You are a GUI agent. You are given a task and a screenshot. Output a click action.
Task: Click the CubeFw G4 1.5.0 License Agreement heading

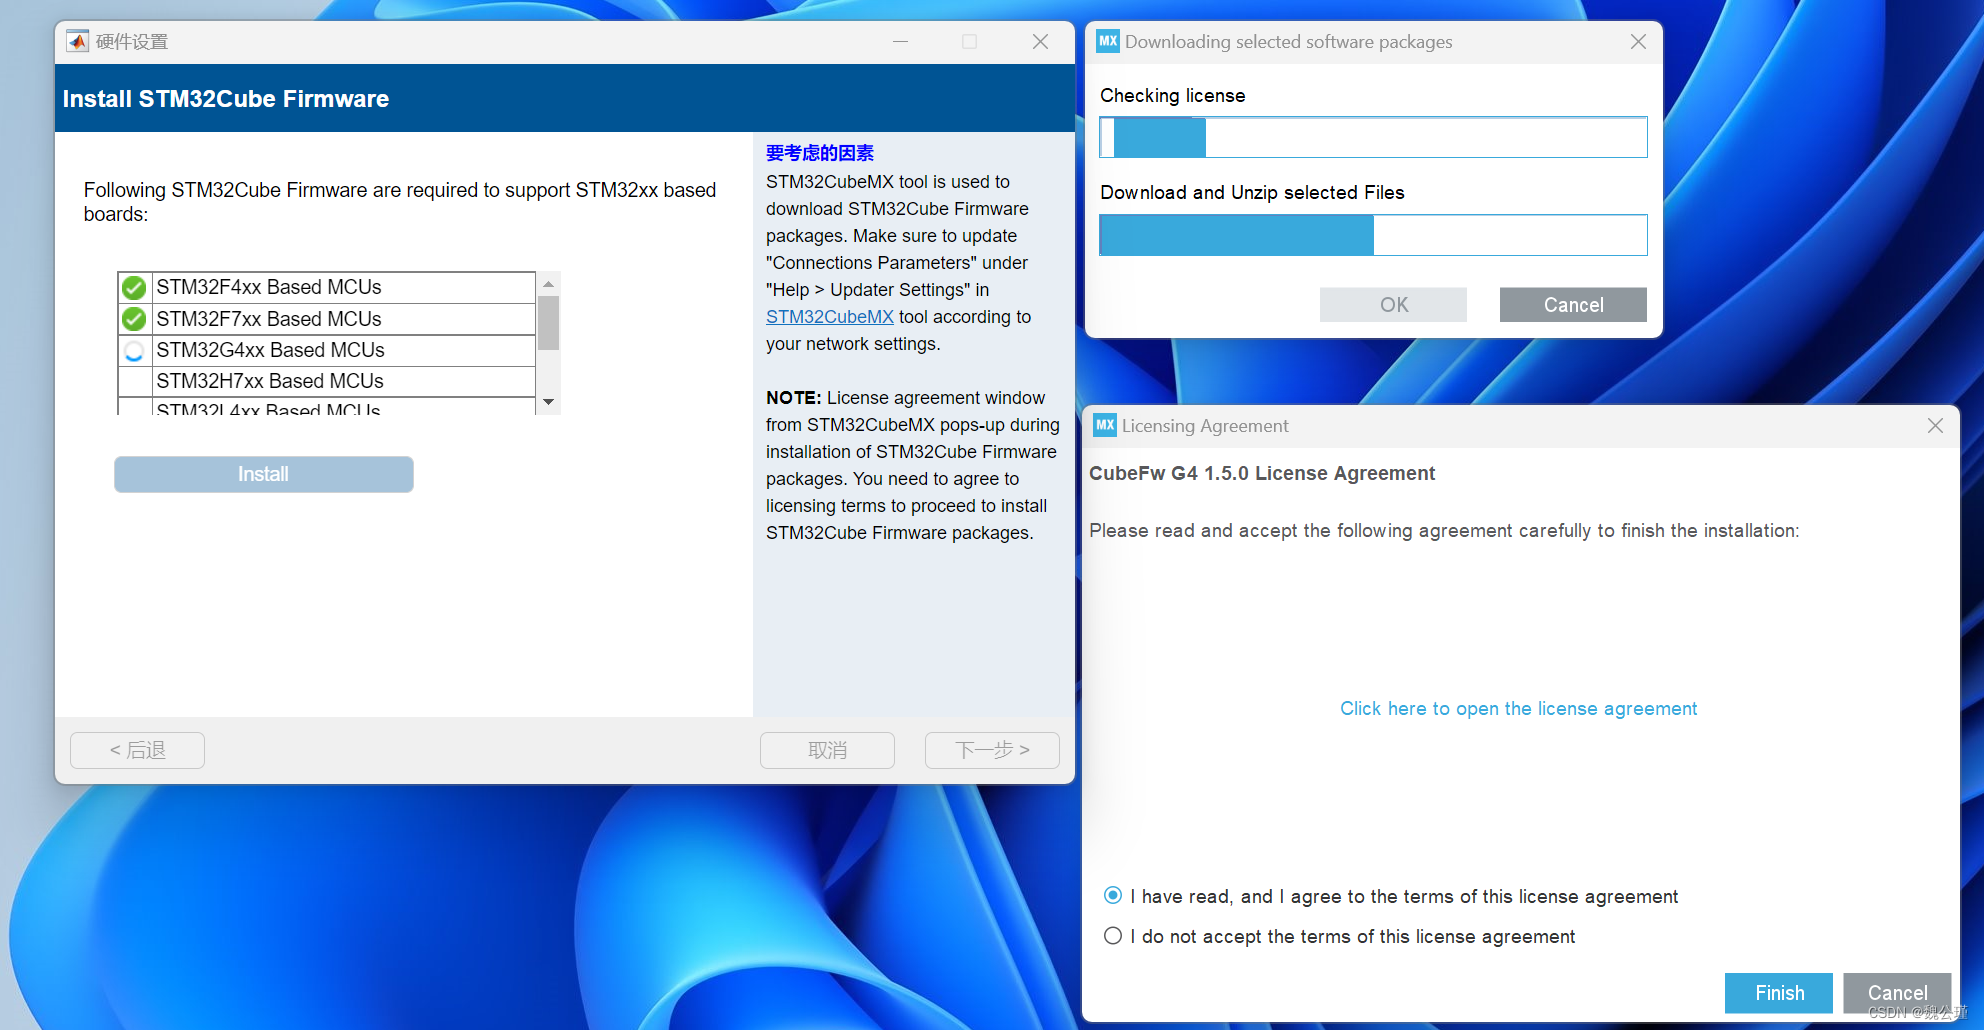tap(1262, 473)
